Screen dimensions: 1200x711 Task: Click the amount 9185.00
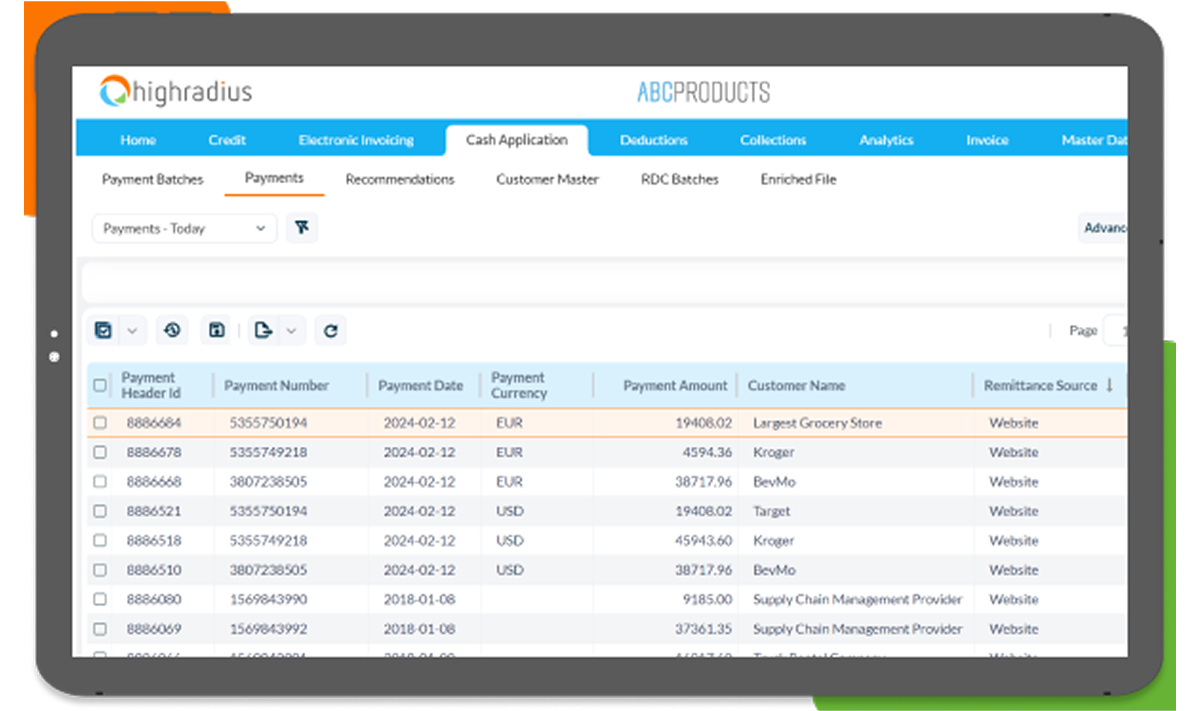(x=707, y=600)
